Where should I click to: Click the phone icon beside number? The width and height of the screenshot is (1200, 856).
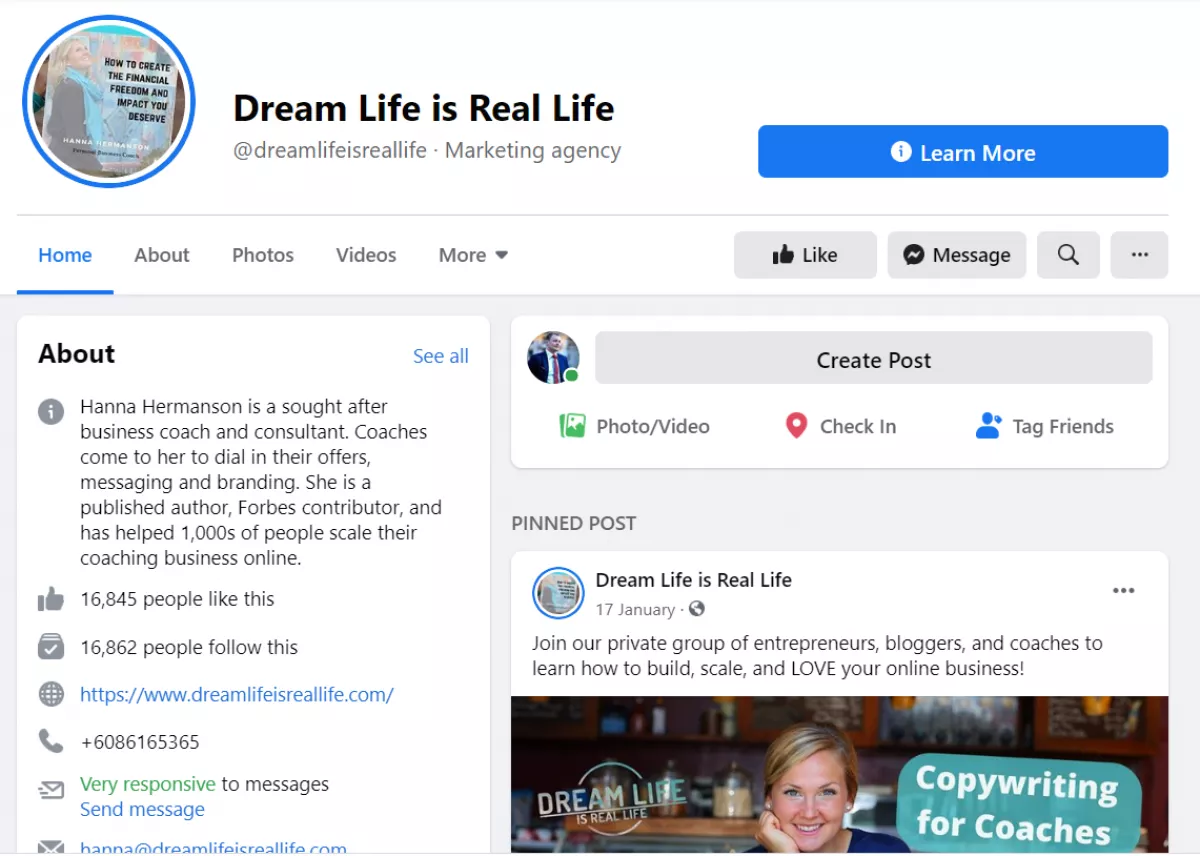[51, 741]
